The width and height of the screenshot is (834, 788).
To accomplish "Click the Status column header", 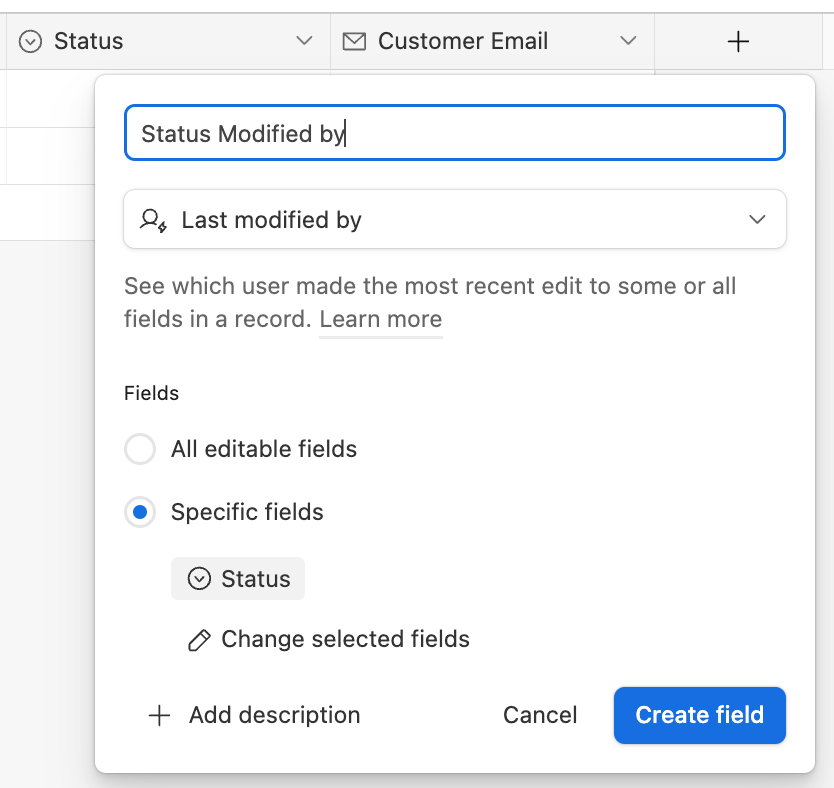I will point(169,41).
